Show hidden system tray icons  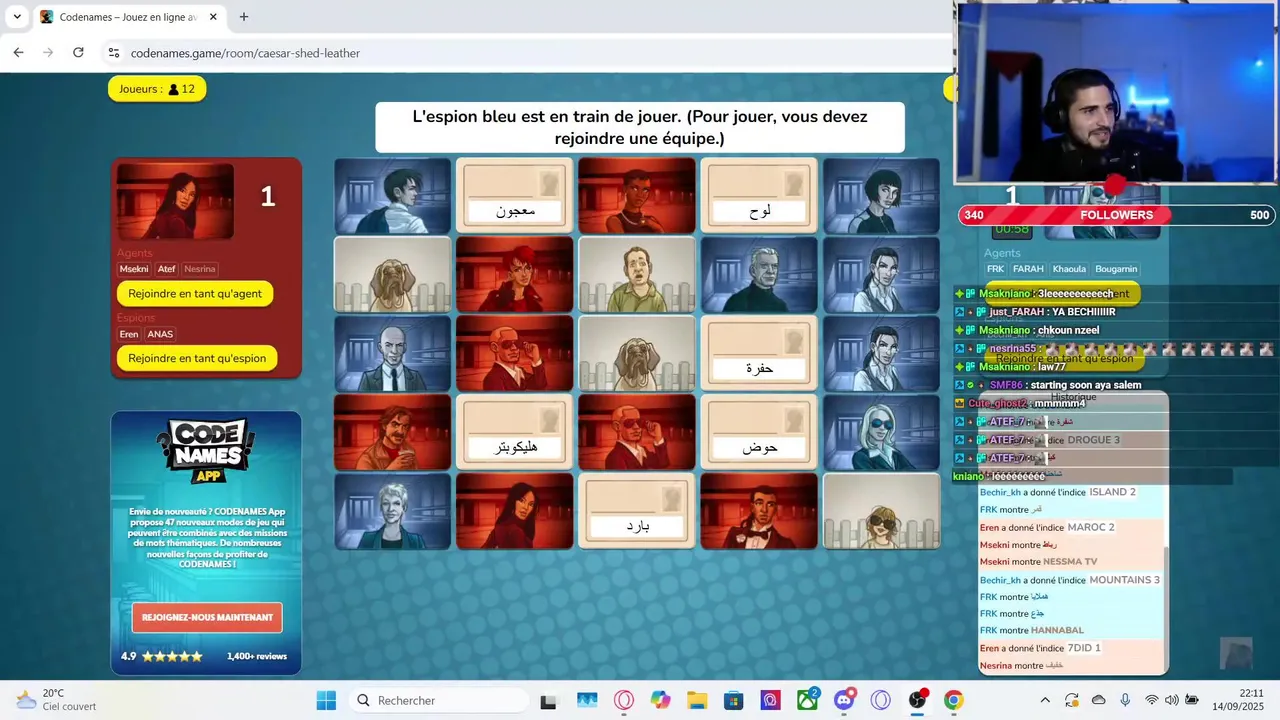click(x=1045, y=700)
